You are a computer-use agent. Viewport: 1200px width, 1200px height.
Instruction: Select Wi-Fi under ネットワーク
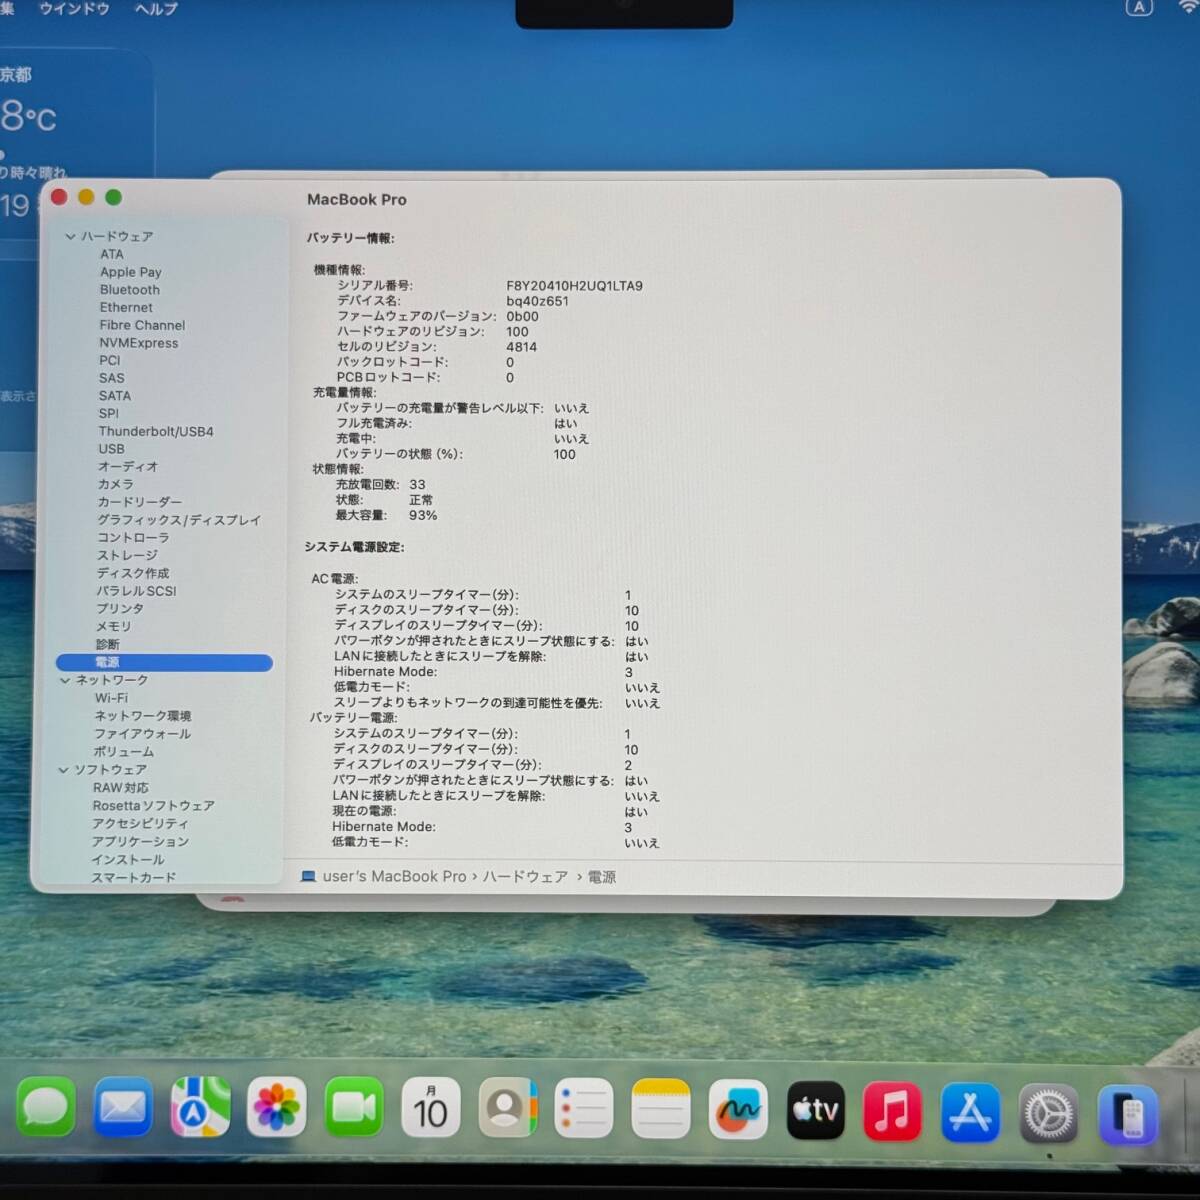[x=111, y=698]
